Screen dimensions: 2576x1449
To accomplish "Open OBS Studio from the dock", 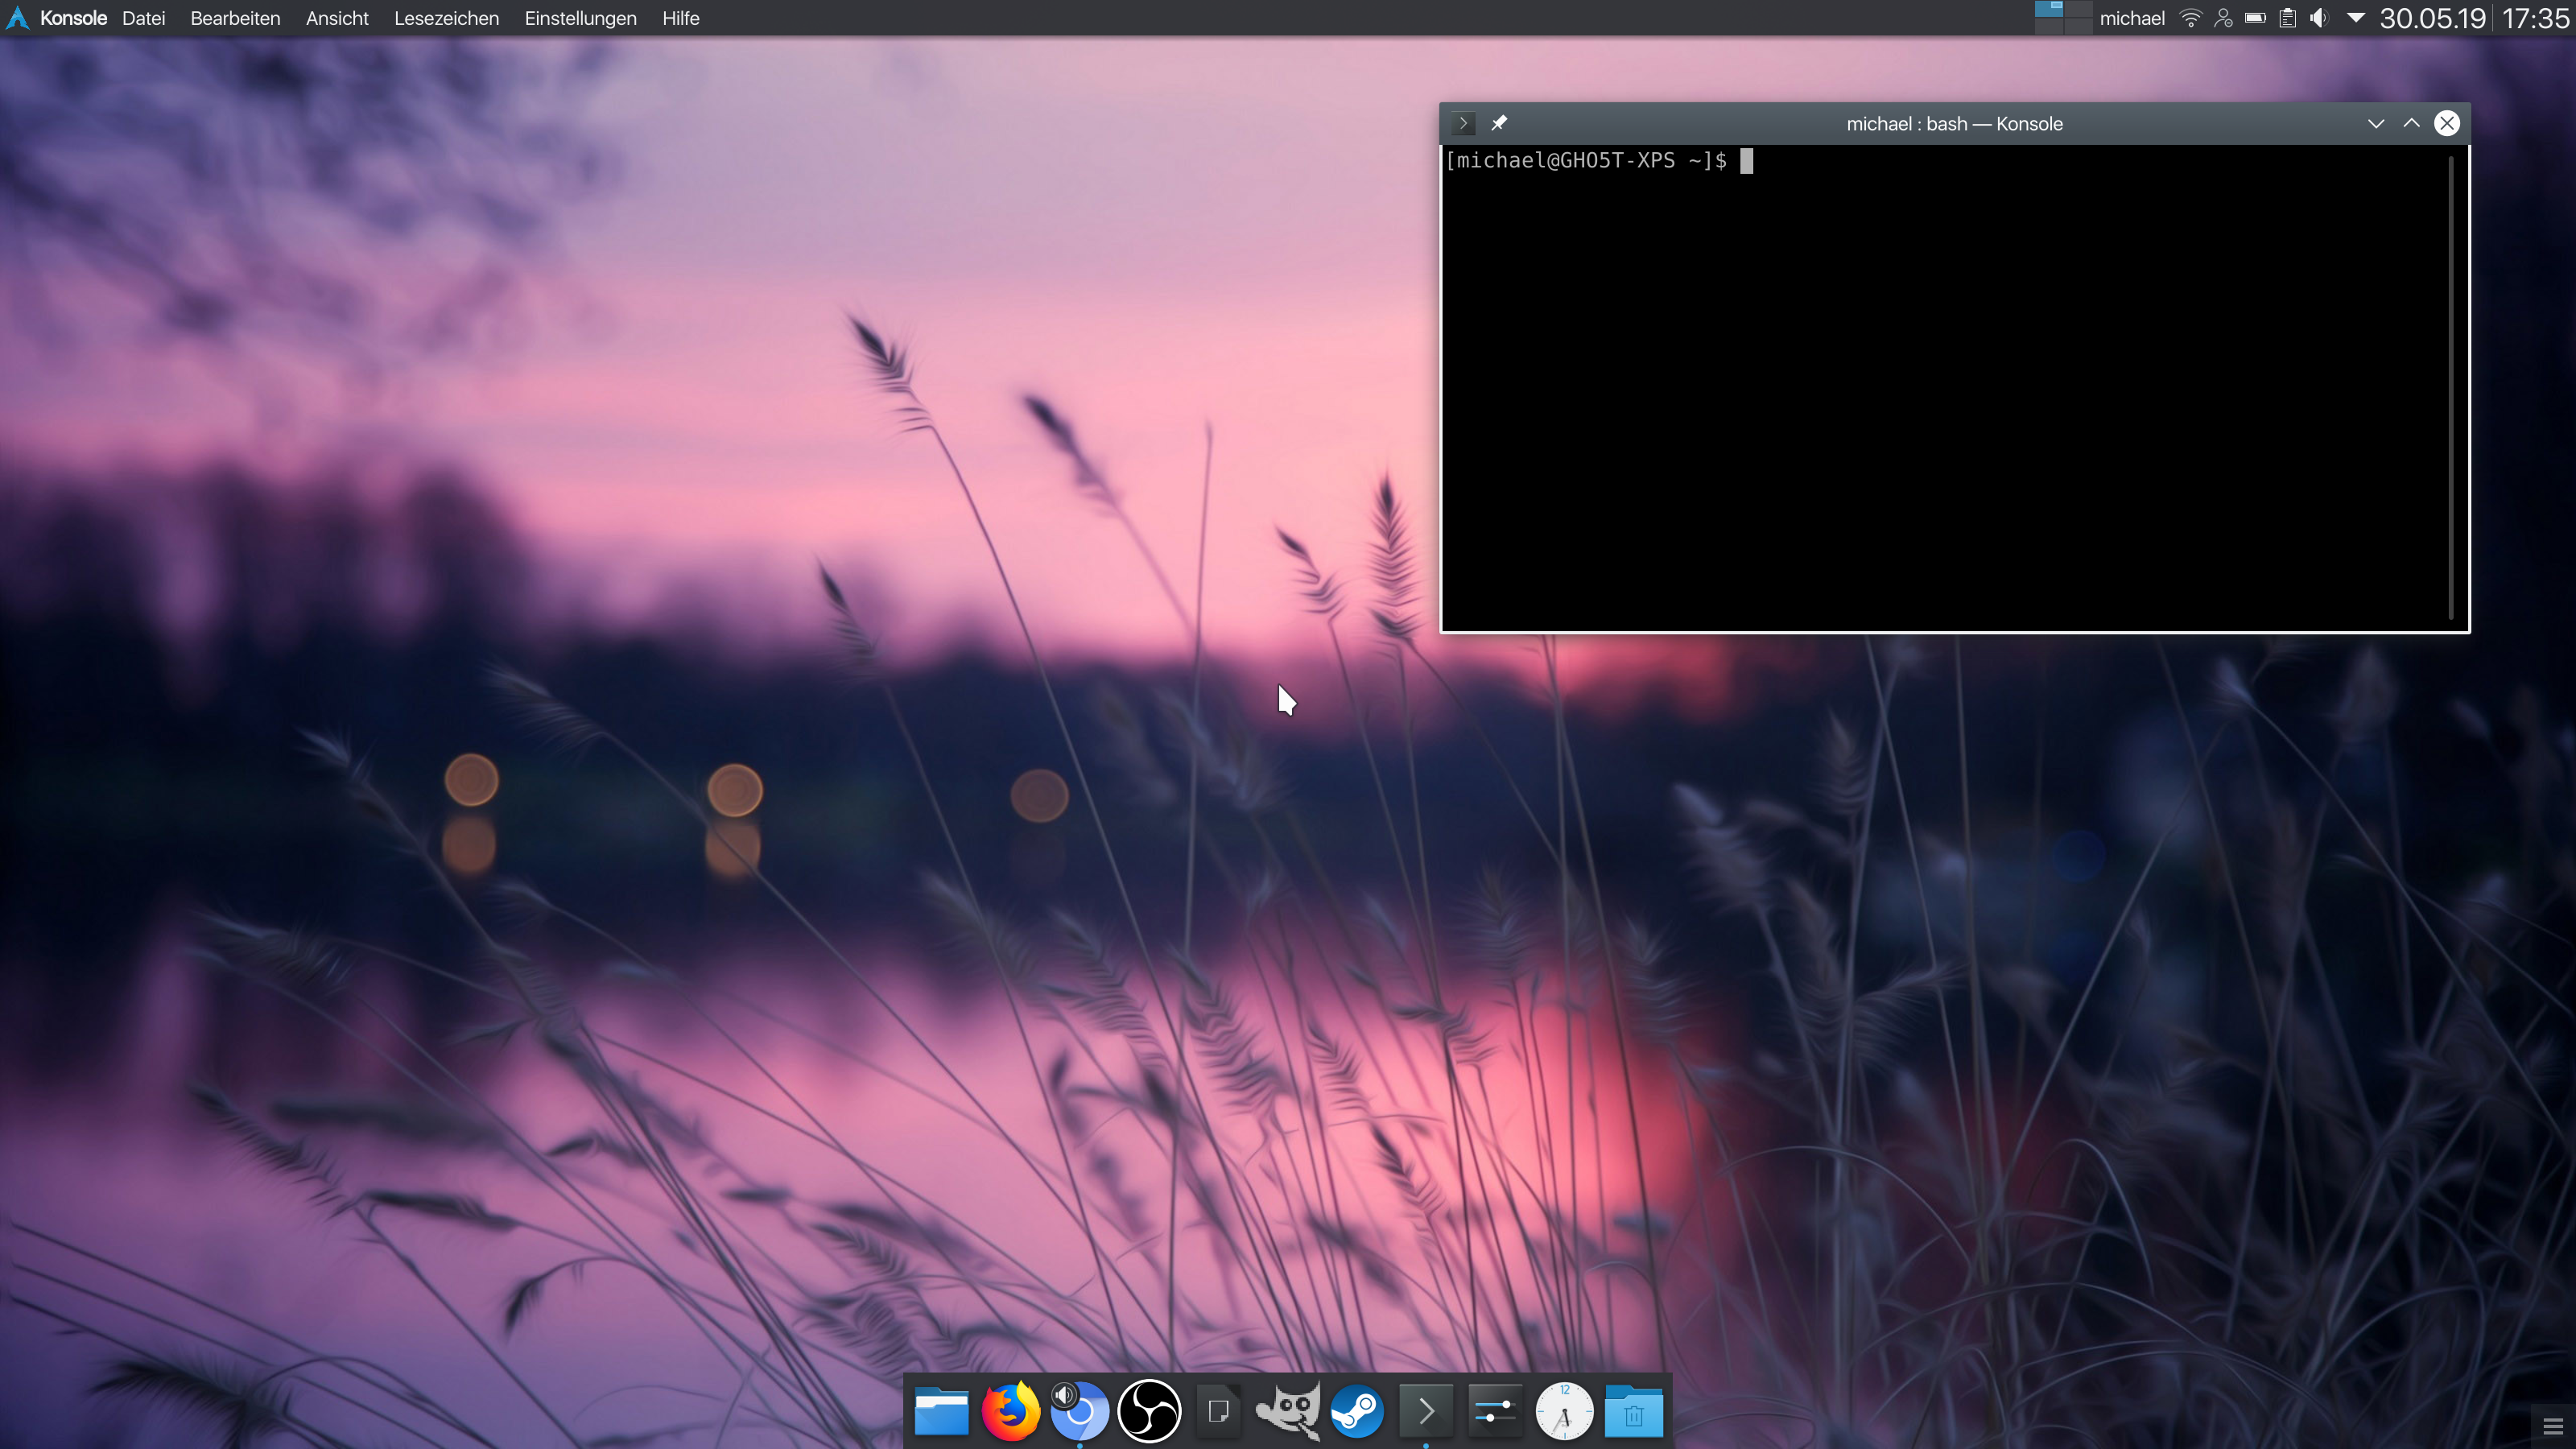I will click(1149, 1411).
